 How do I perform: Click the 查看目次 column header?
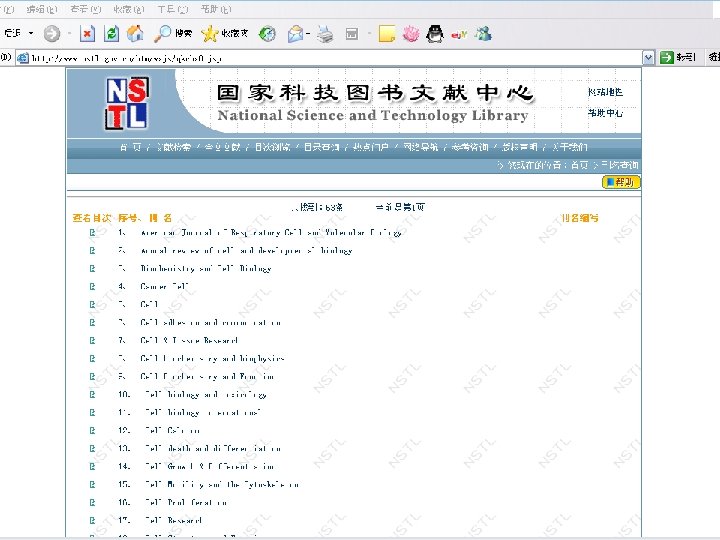91,218
